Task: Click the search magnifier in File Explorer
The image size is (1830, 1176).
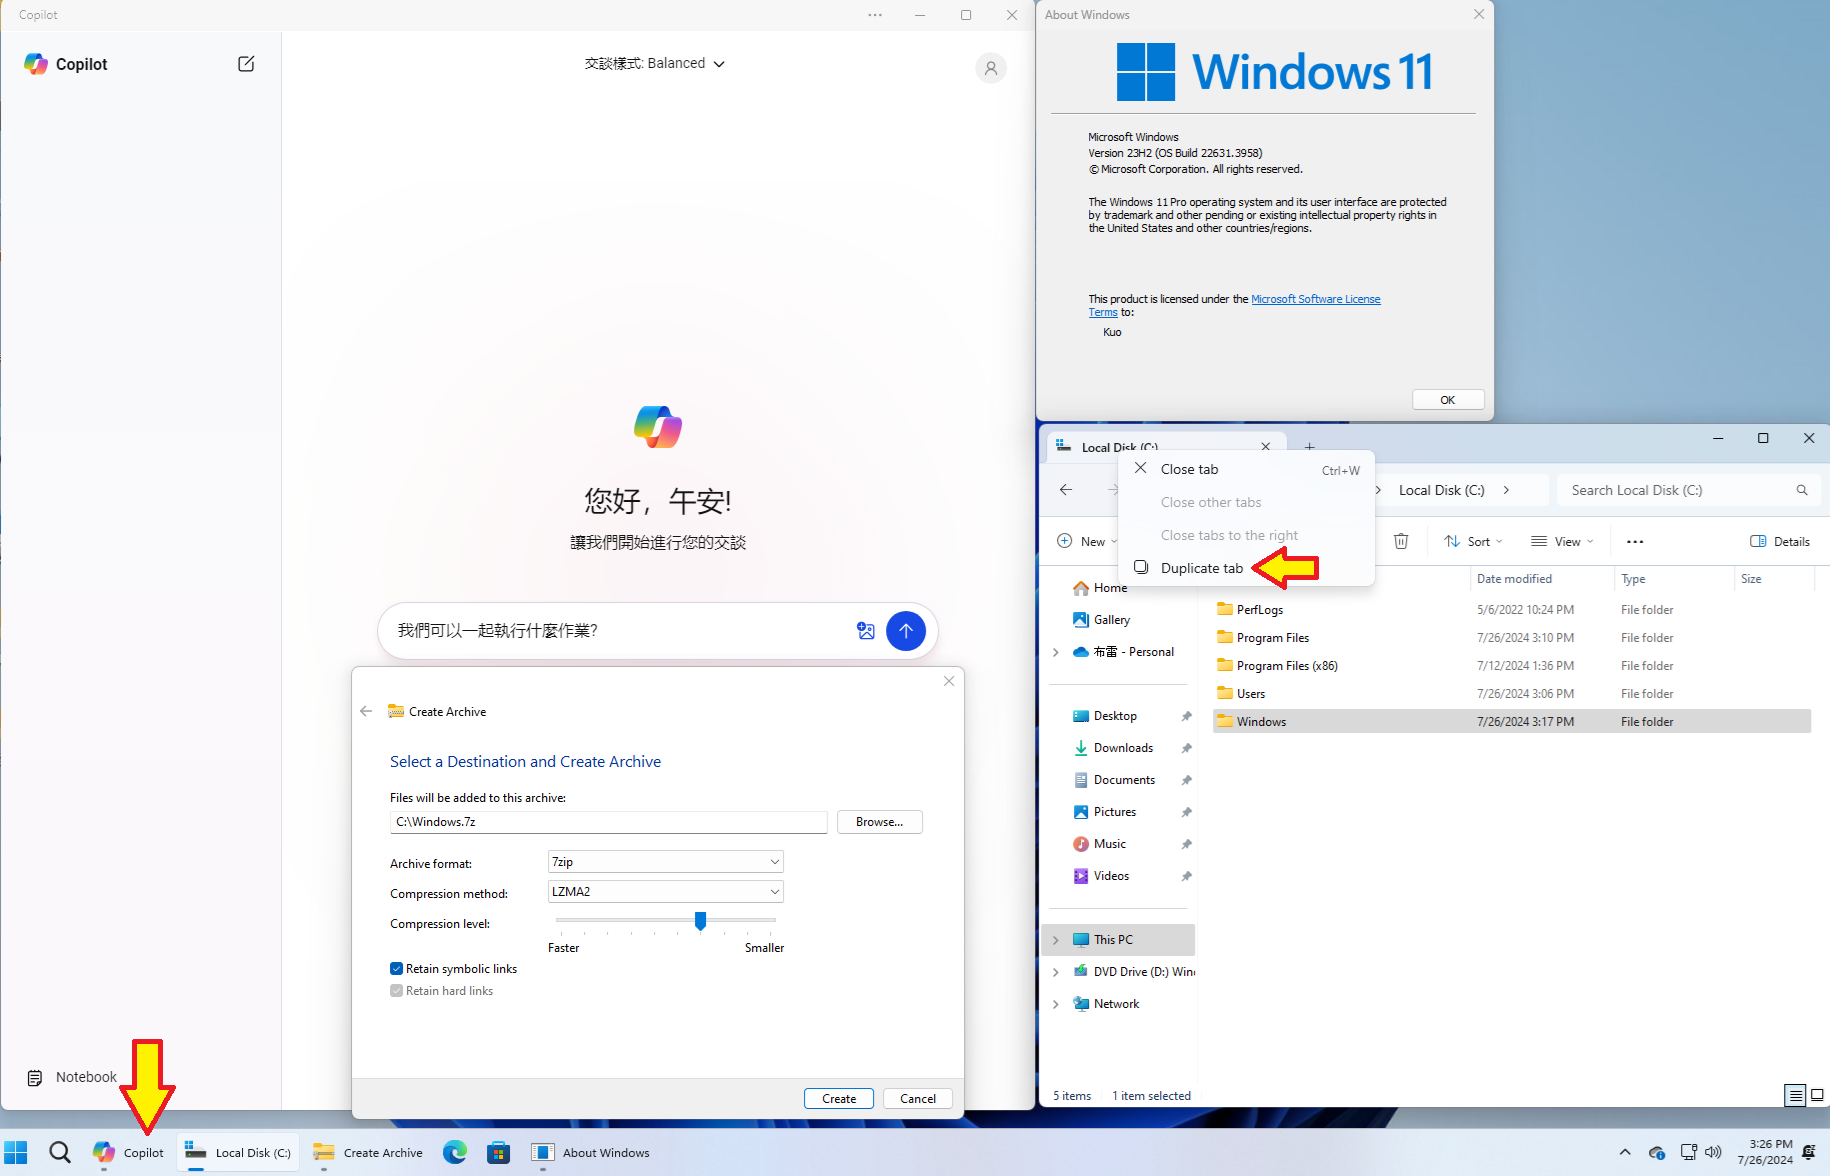Action: tap(1802, 490)
